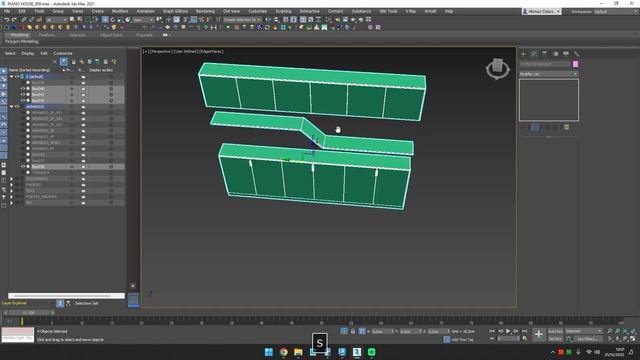Viewport: 640px width, 360px height.
Task: Click the selection lock toggle icon
Action: (353, 331)
